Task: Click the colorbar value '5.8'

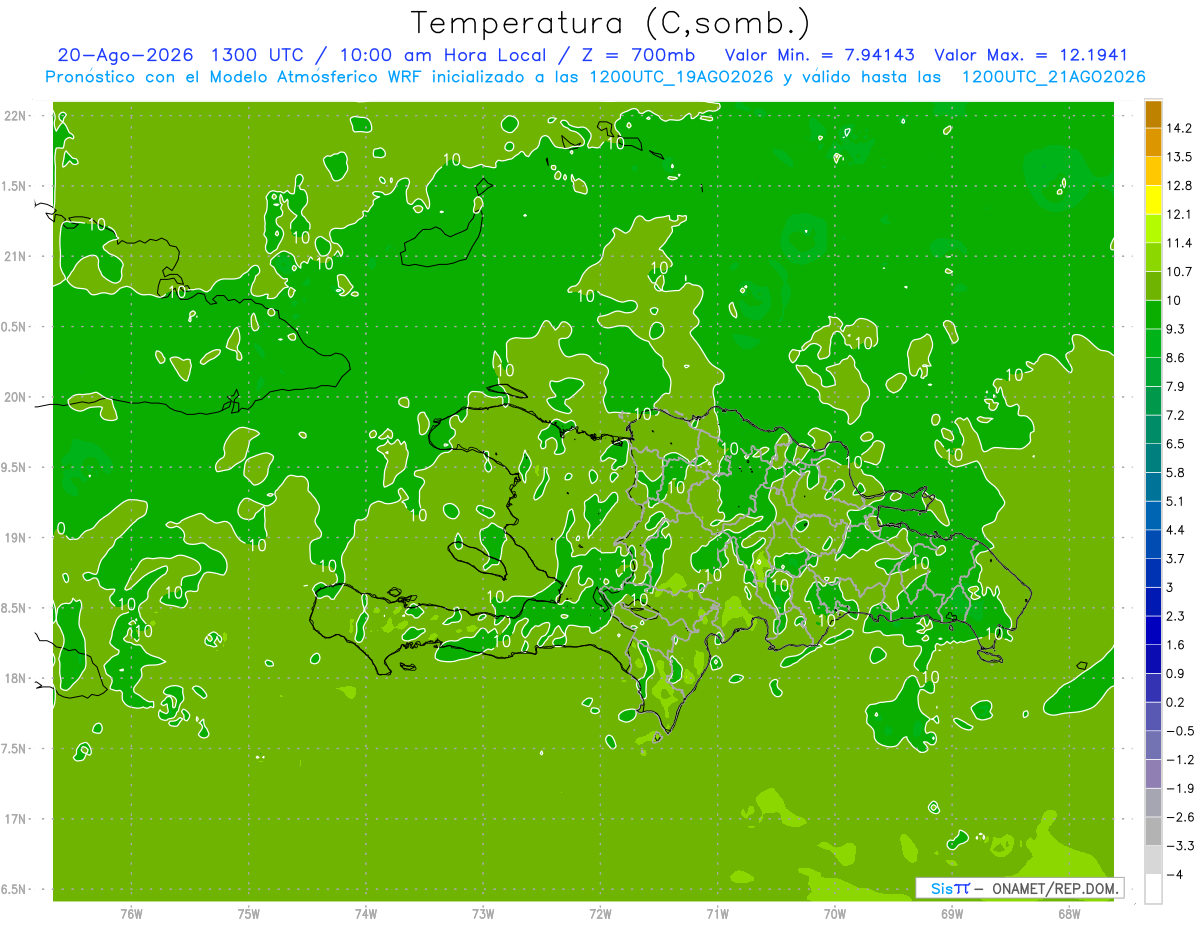Action: pyautogui.click(x=1176, y=473)
